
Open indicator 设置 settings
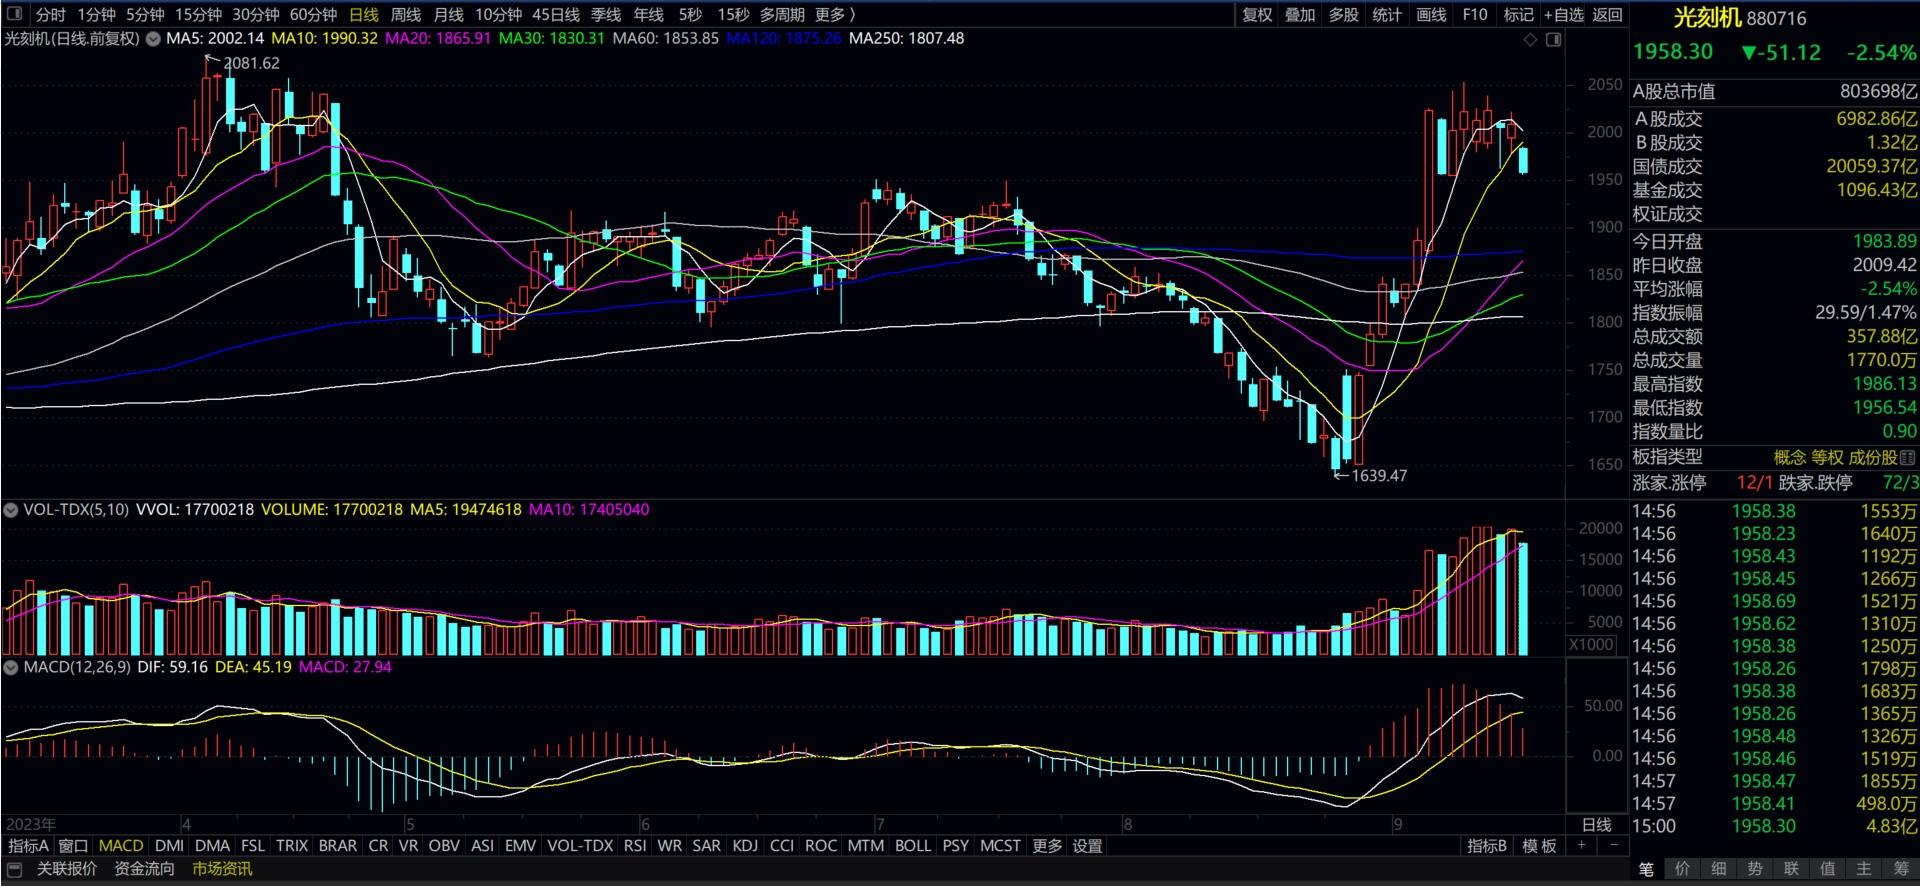[1087, 846]
